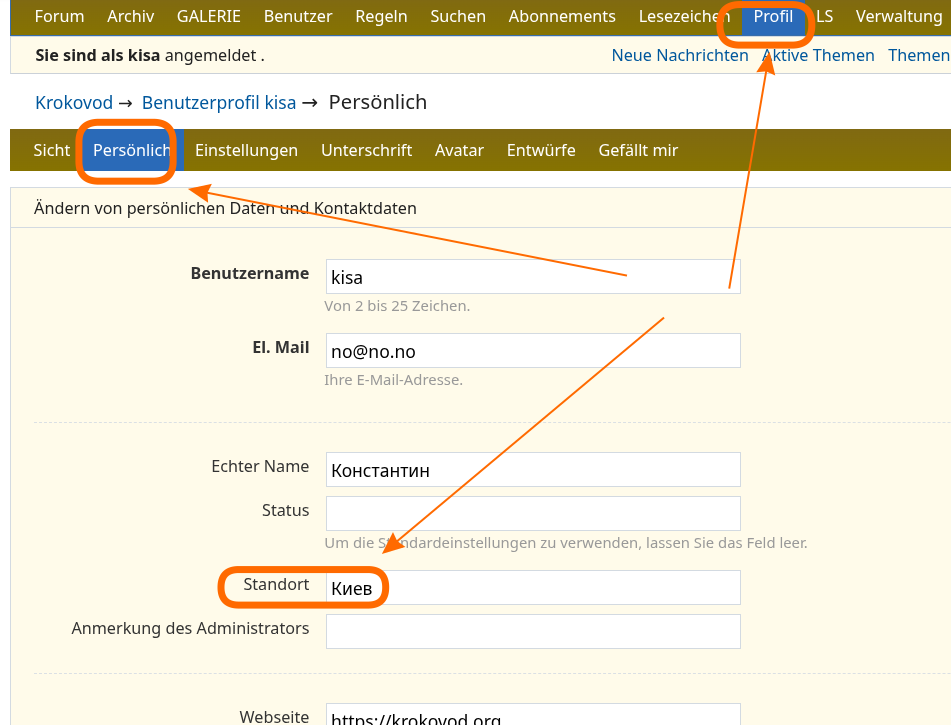The width and height of the screenshot is (951, 725).
Task: Open the Benutzer list
Action: click(x=298, y=17)
